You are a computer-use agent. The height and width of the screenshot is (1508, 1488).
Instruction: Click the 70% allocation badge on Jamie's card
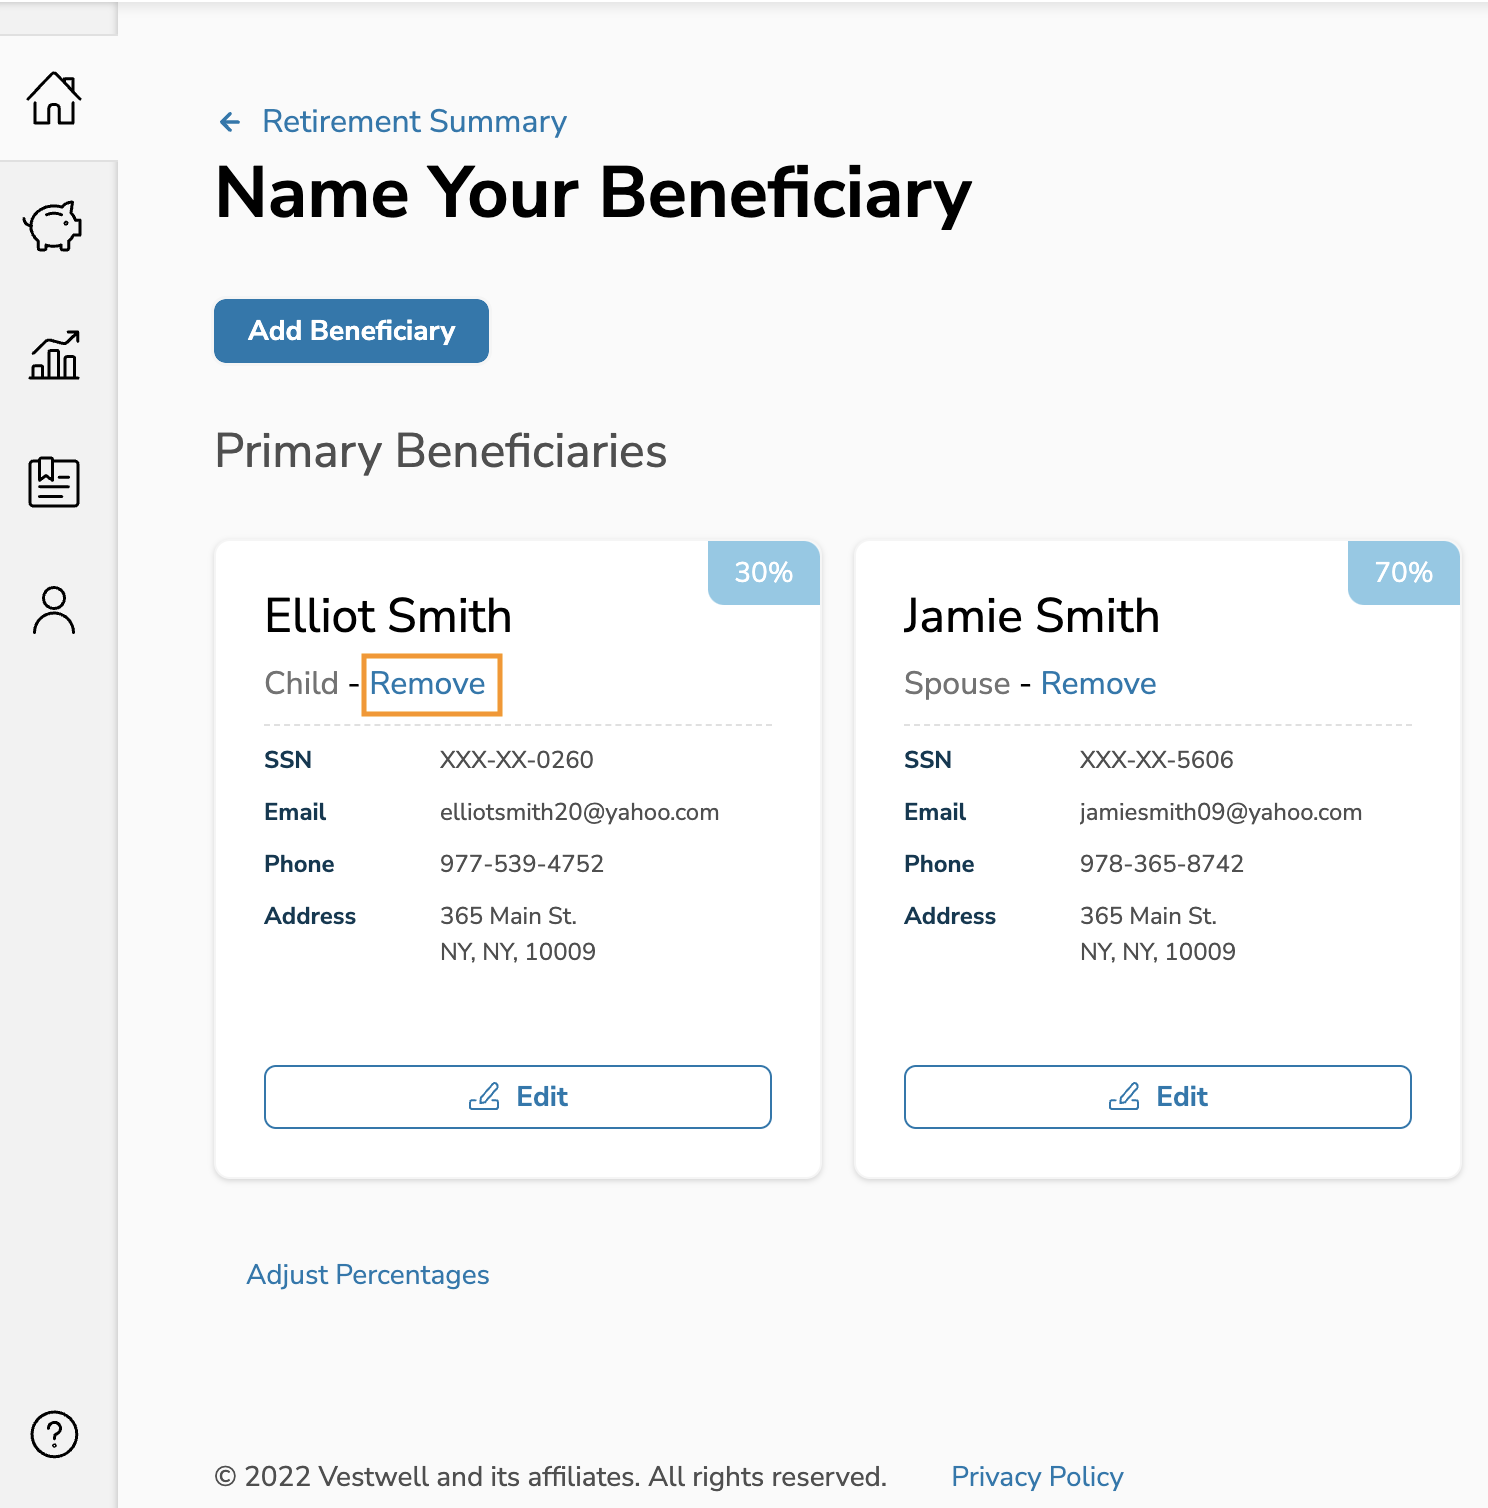click(x=1403, y=572)
